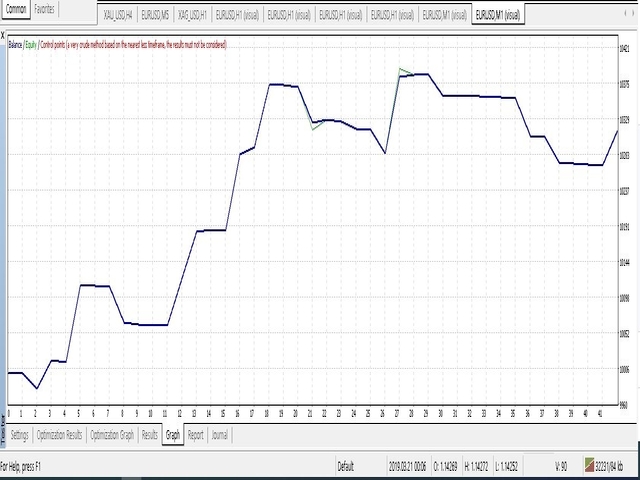Click the 10144 value on the Y axis
The height and width of the screenshot is (480, 640).
(x=624, y=262)
